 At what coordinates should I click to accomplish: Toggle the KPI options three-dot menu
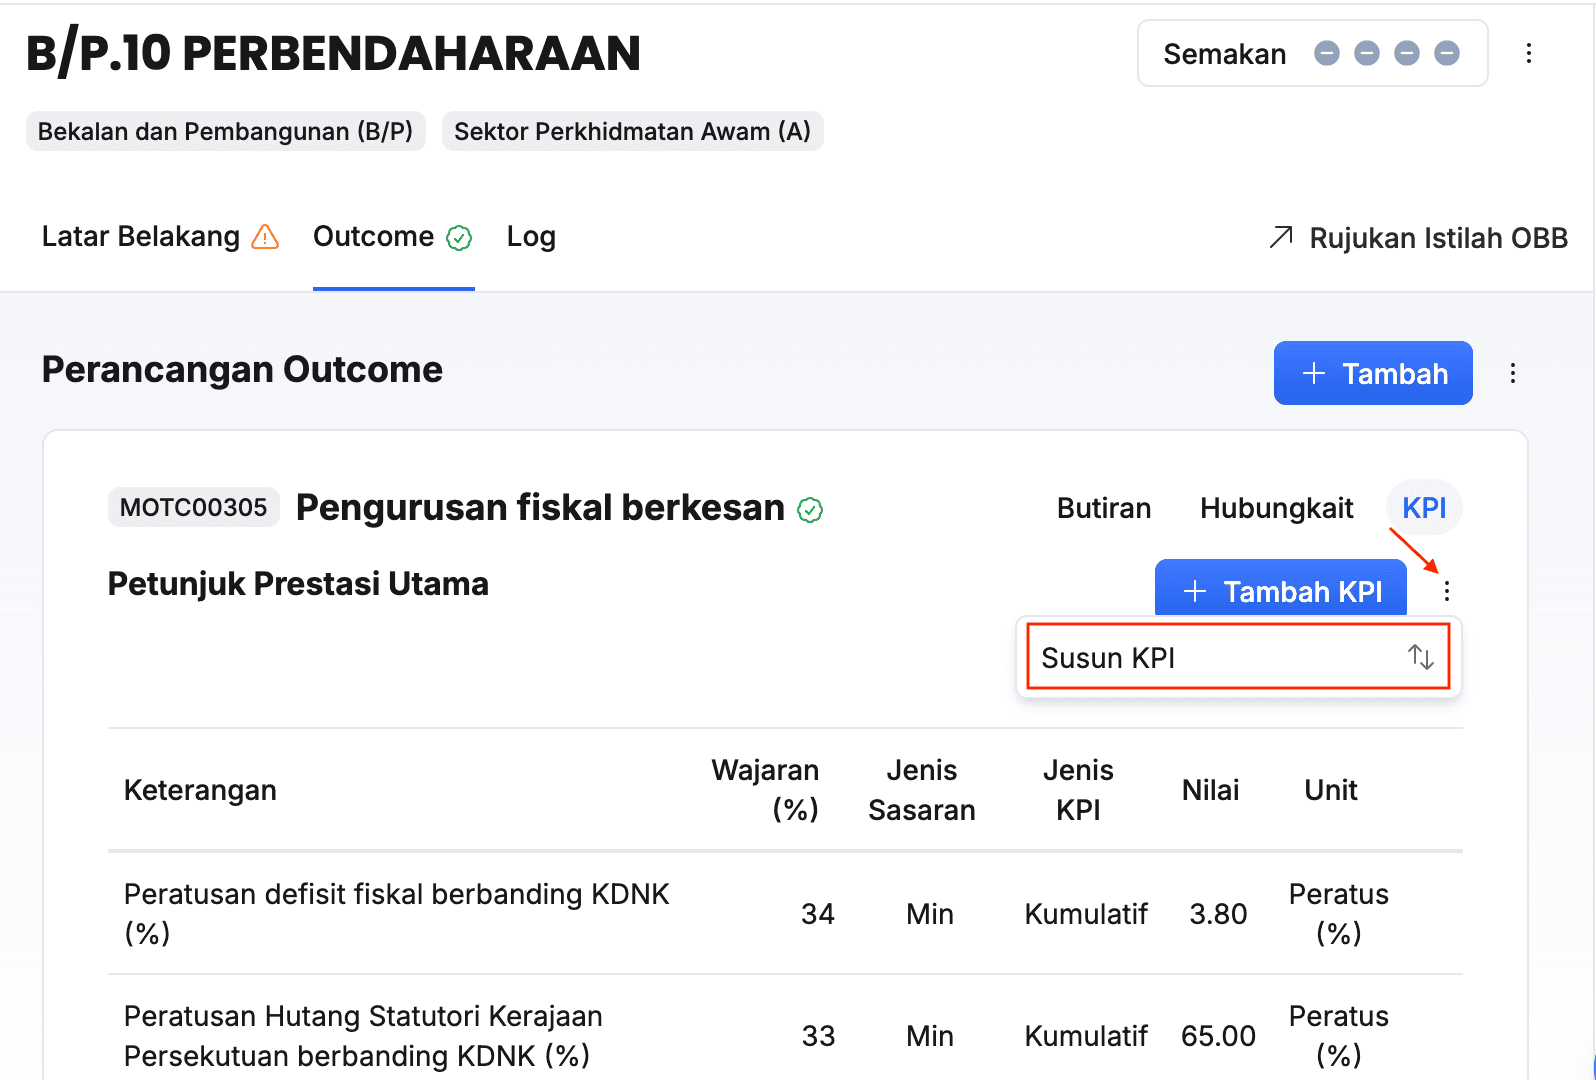pyautogui.click(x=1446, y=592)
